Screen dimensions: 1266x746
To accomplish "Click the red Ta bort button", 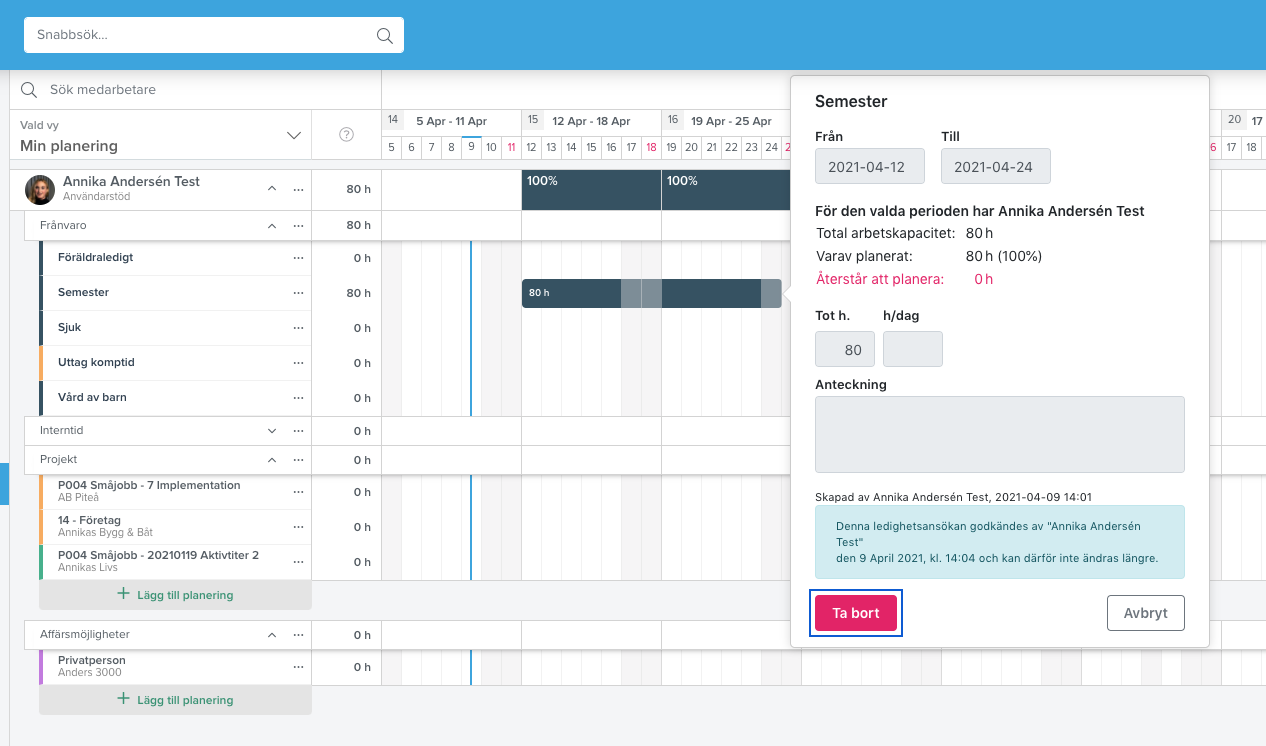I will pyautogui.click(x=856, y=613).
